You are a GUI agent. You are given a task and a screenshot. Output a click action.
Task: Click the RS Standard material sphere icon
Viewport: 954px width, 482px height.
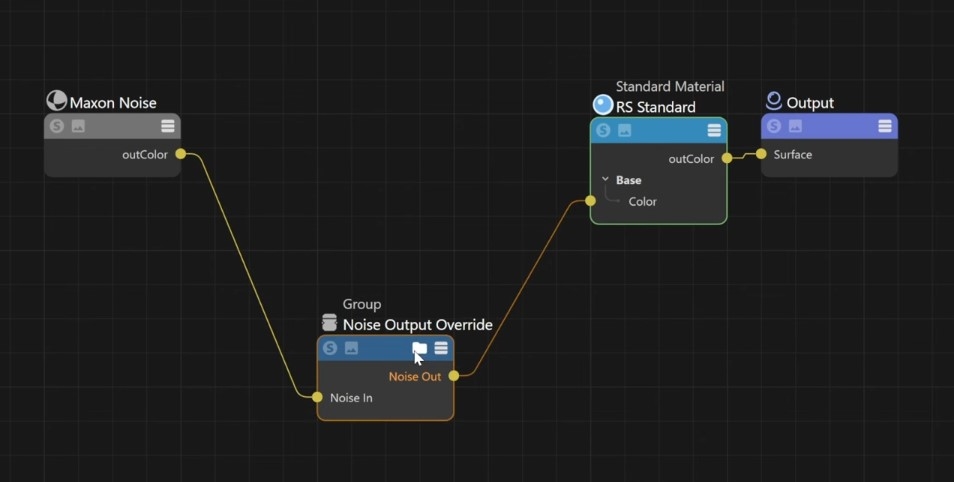tap(602, 105)
